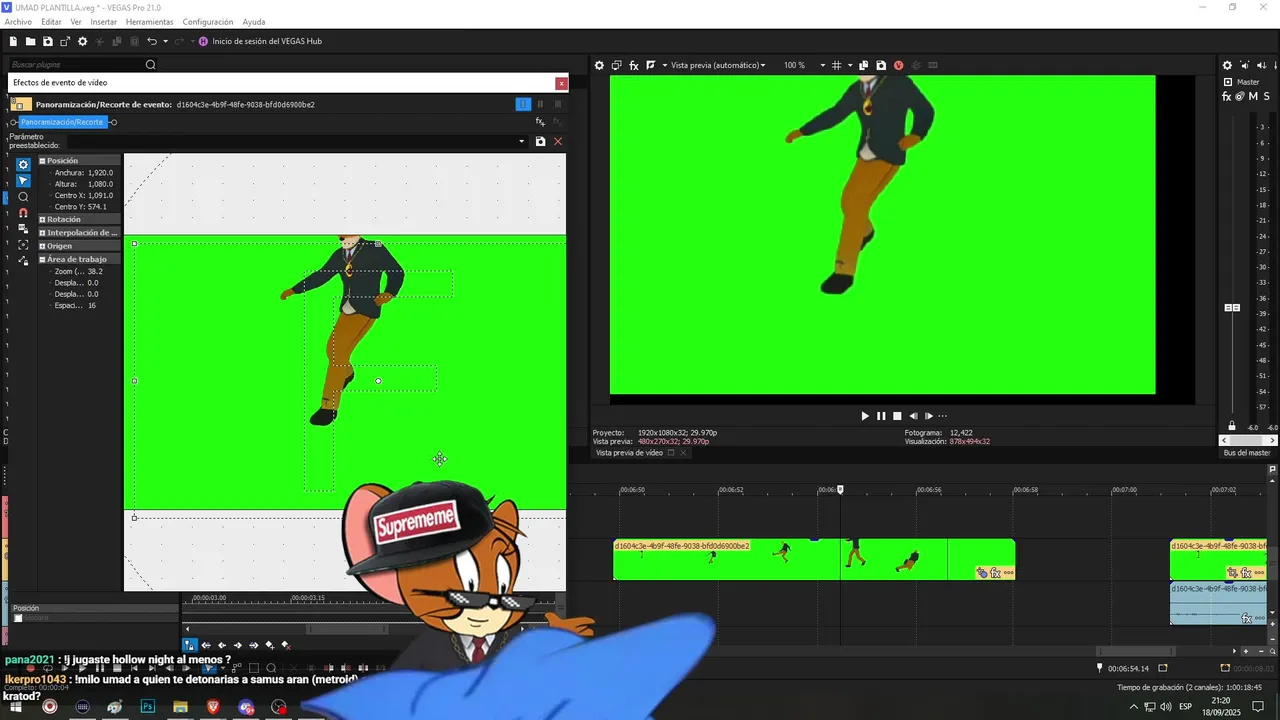Expand the Rotación group
The width and height of the screenshot is (1280, 720).
(x=42, y=220)
